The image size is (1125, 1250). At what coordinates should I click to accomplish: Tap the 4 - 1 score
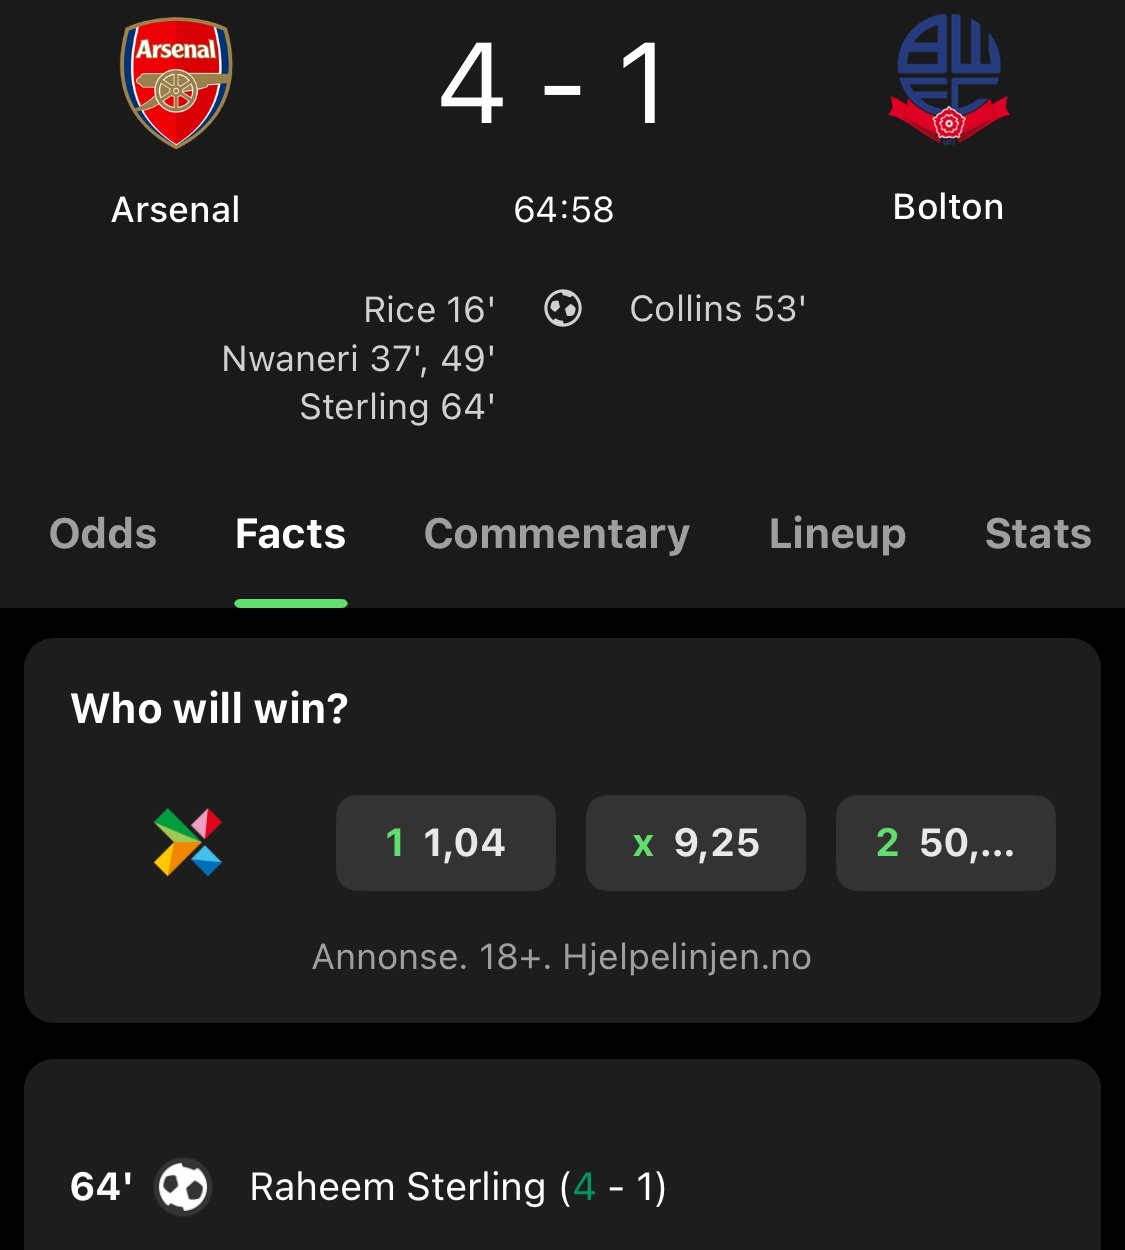pos(553,86)
